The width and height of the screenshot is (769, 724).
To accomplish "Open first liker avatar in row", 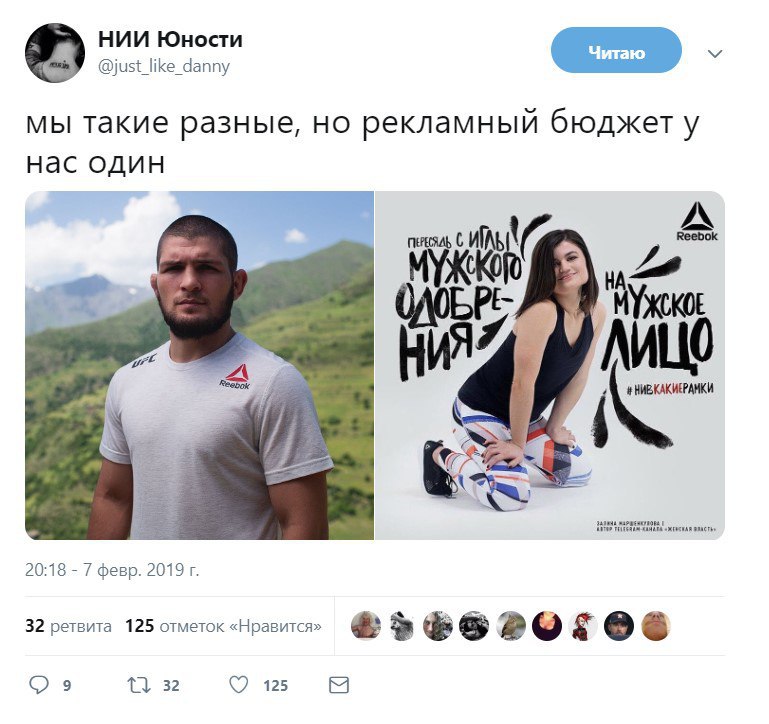I will click(x=366, y=626).
